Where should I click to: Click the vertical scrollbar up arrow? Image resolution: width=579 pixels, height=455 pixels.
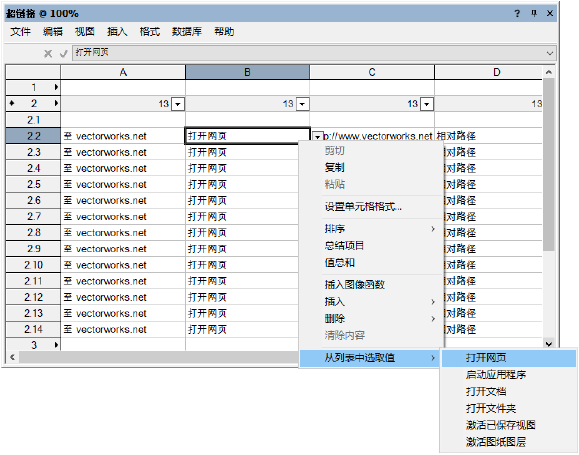click(549, 72)
